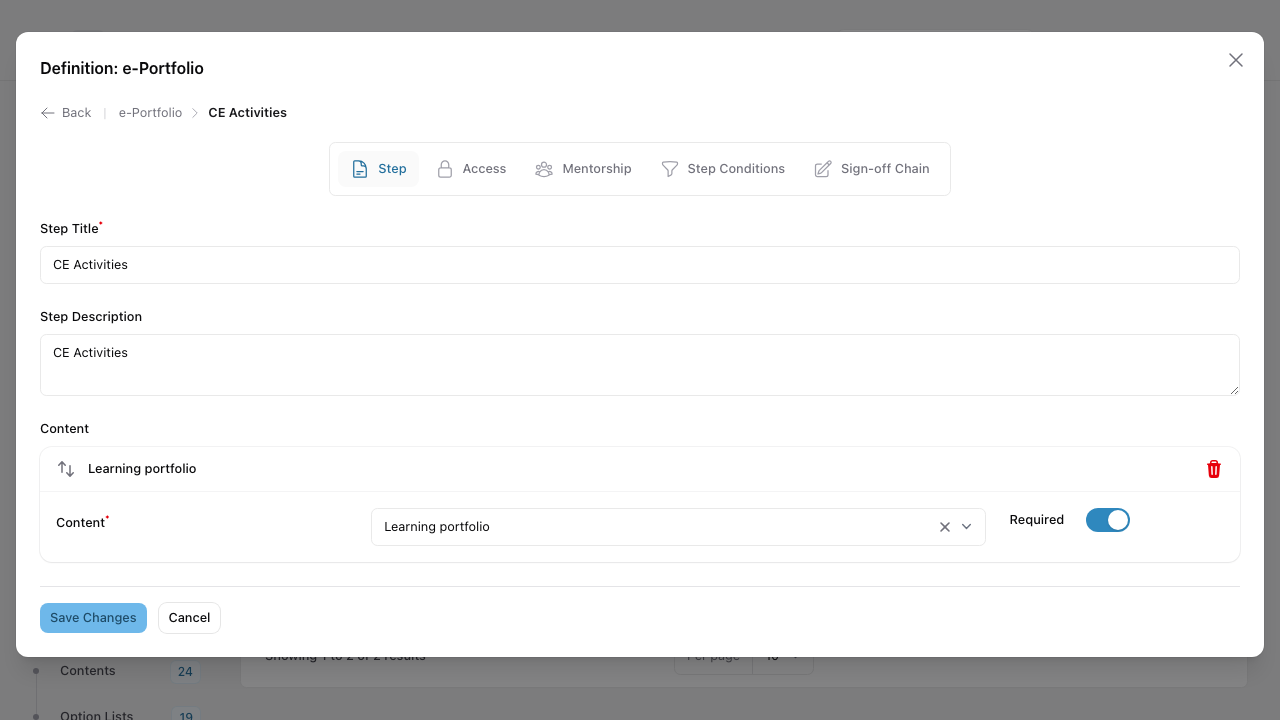Image resolution: width=1280 pixels, height=720 pixels.
Task: Save Changes to the step
Action: point(93,618)
